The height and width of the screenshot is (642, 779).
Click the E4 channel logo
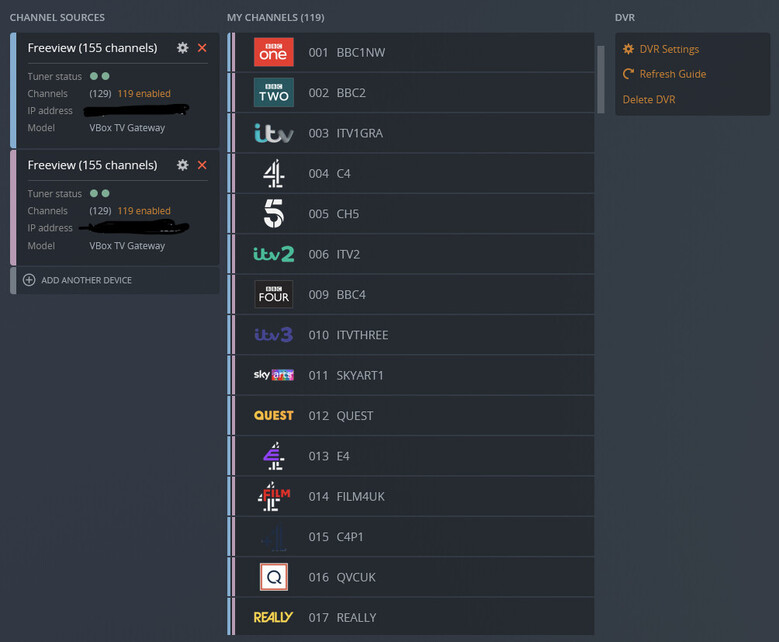[274, 456]
